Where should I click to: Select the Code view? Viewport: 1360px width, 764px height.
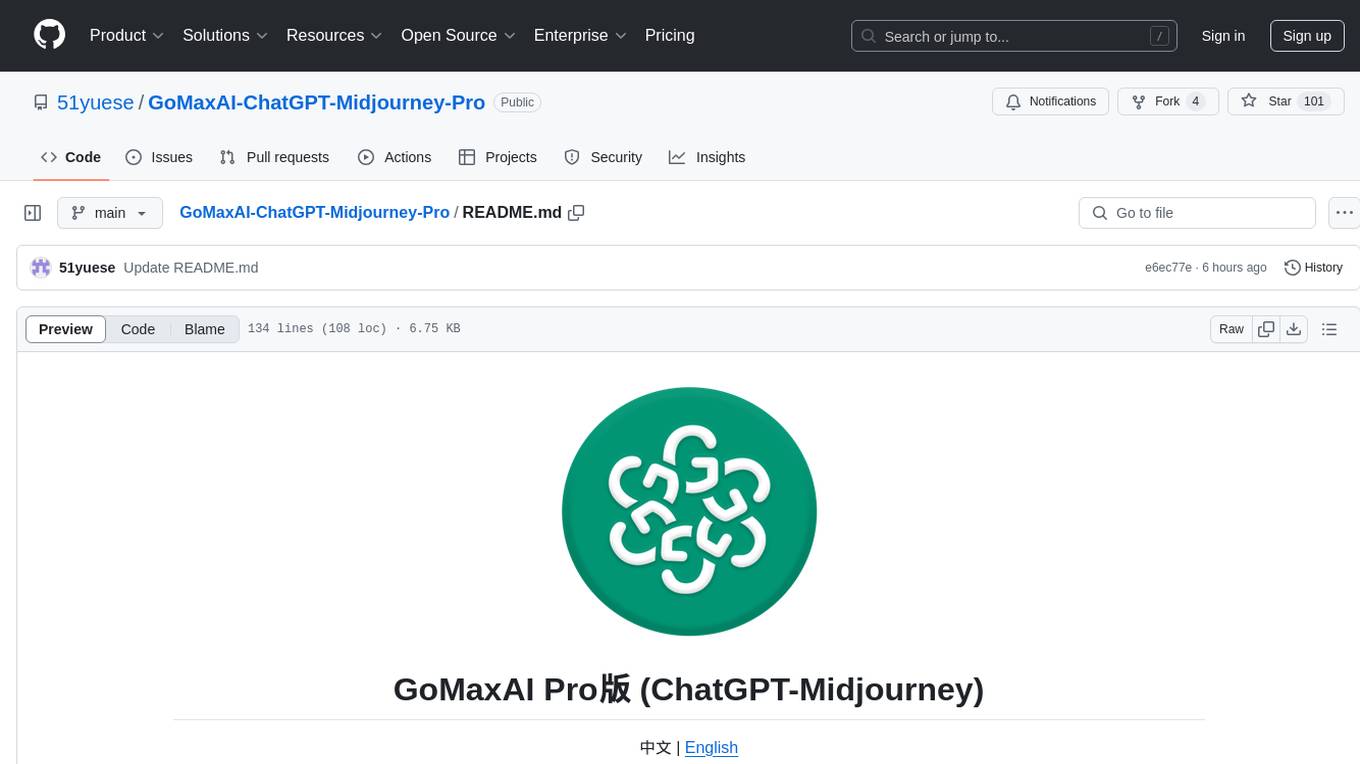138,329
